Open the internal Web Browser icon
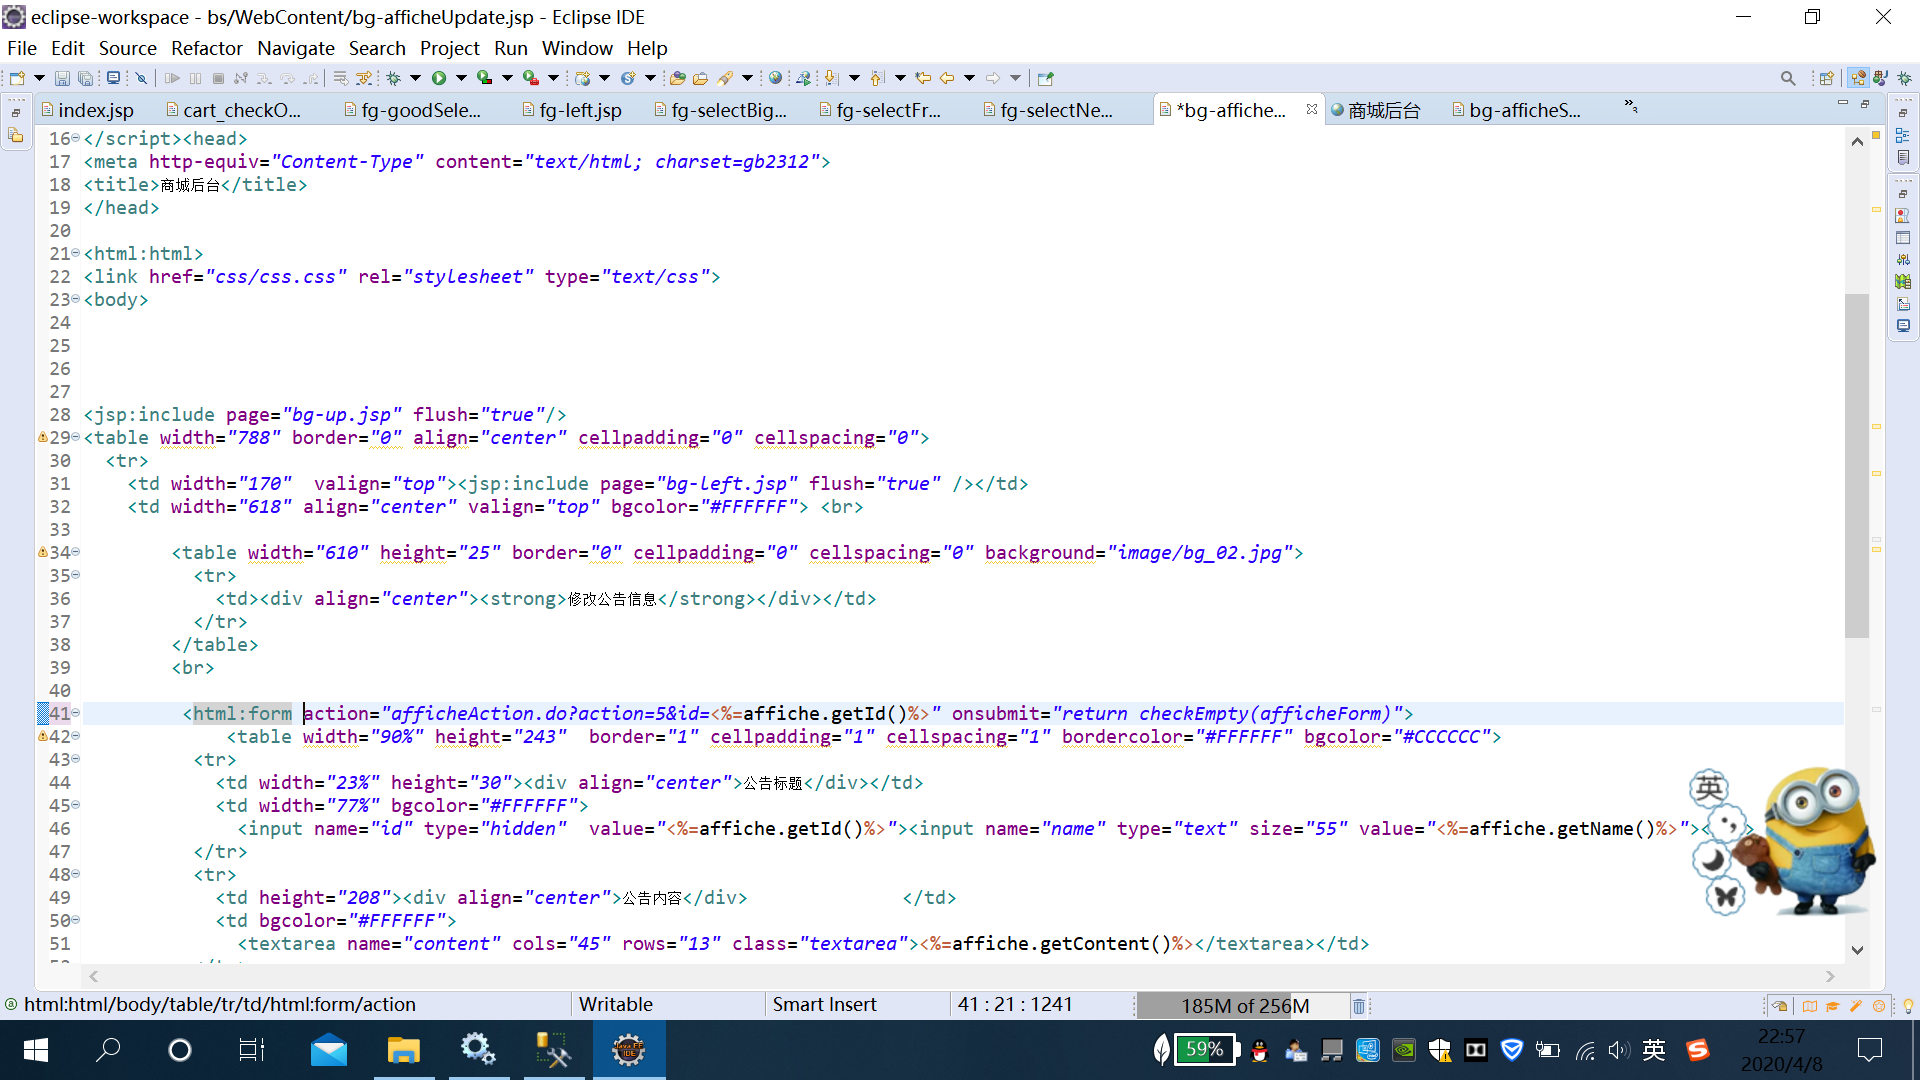Screen dimensions: 1920x1080 click(x=775, y=78)
